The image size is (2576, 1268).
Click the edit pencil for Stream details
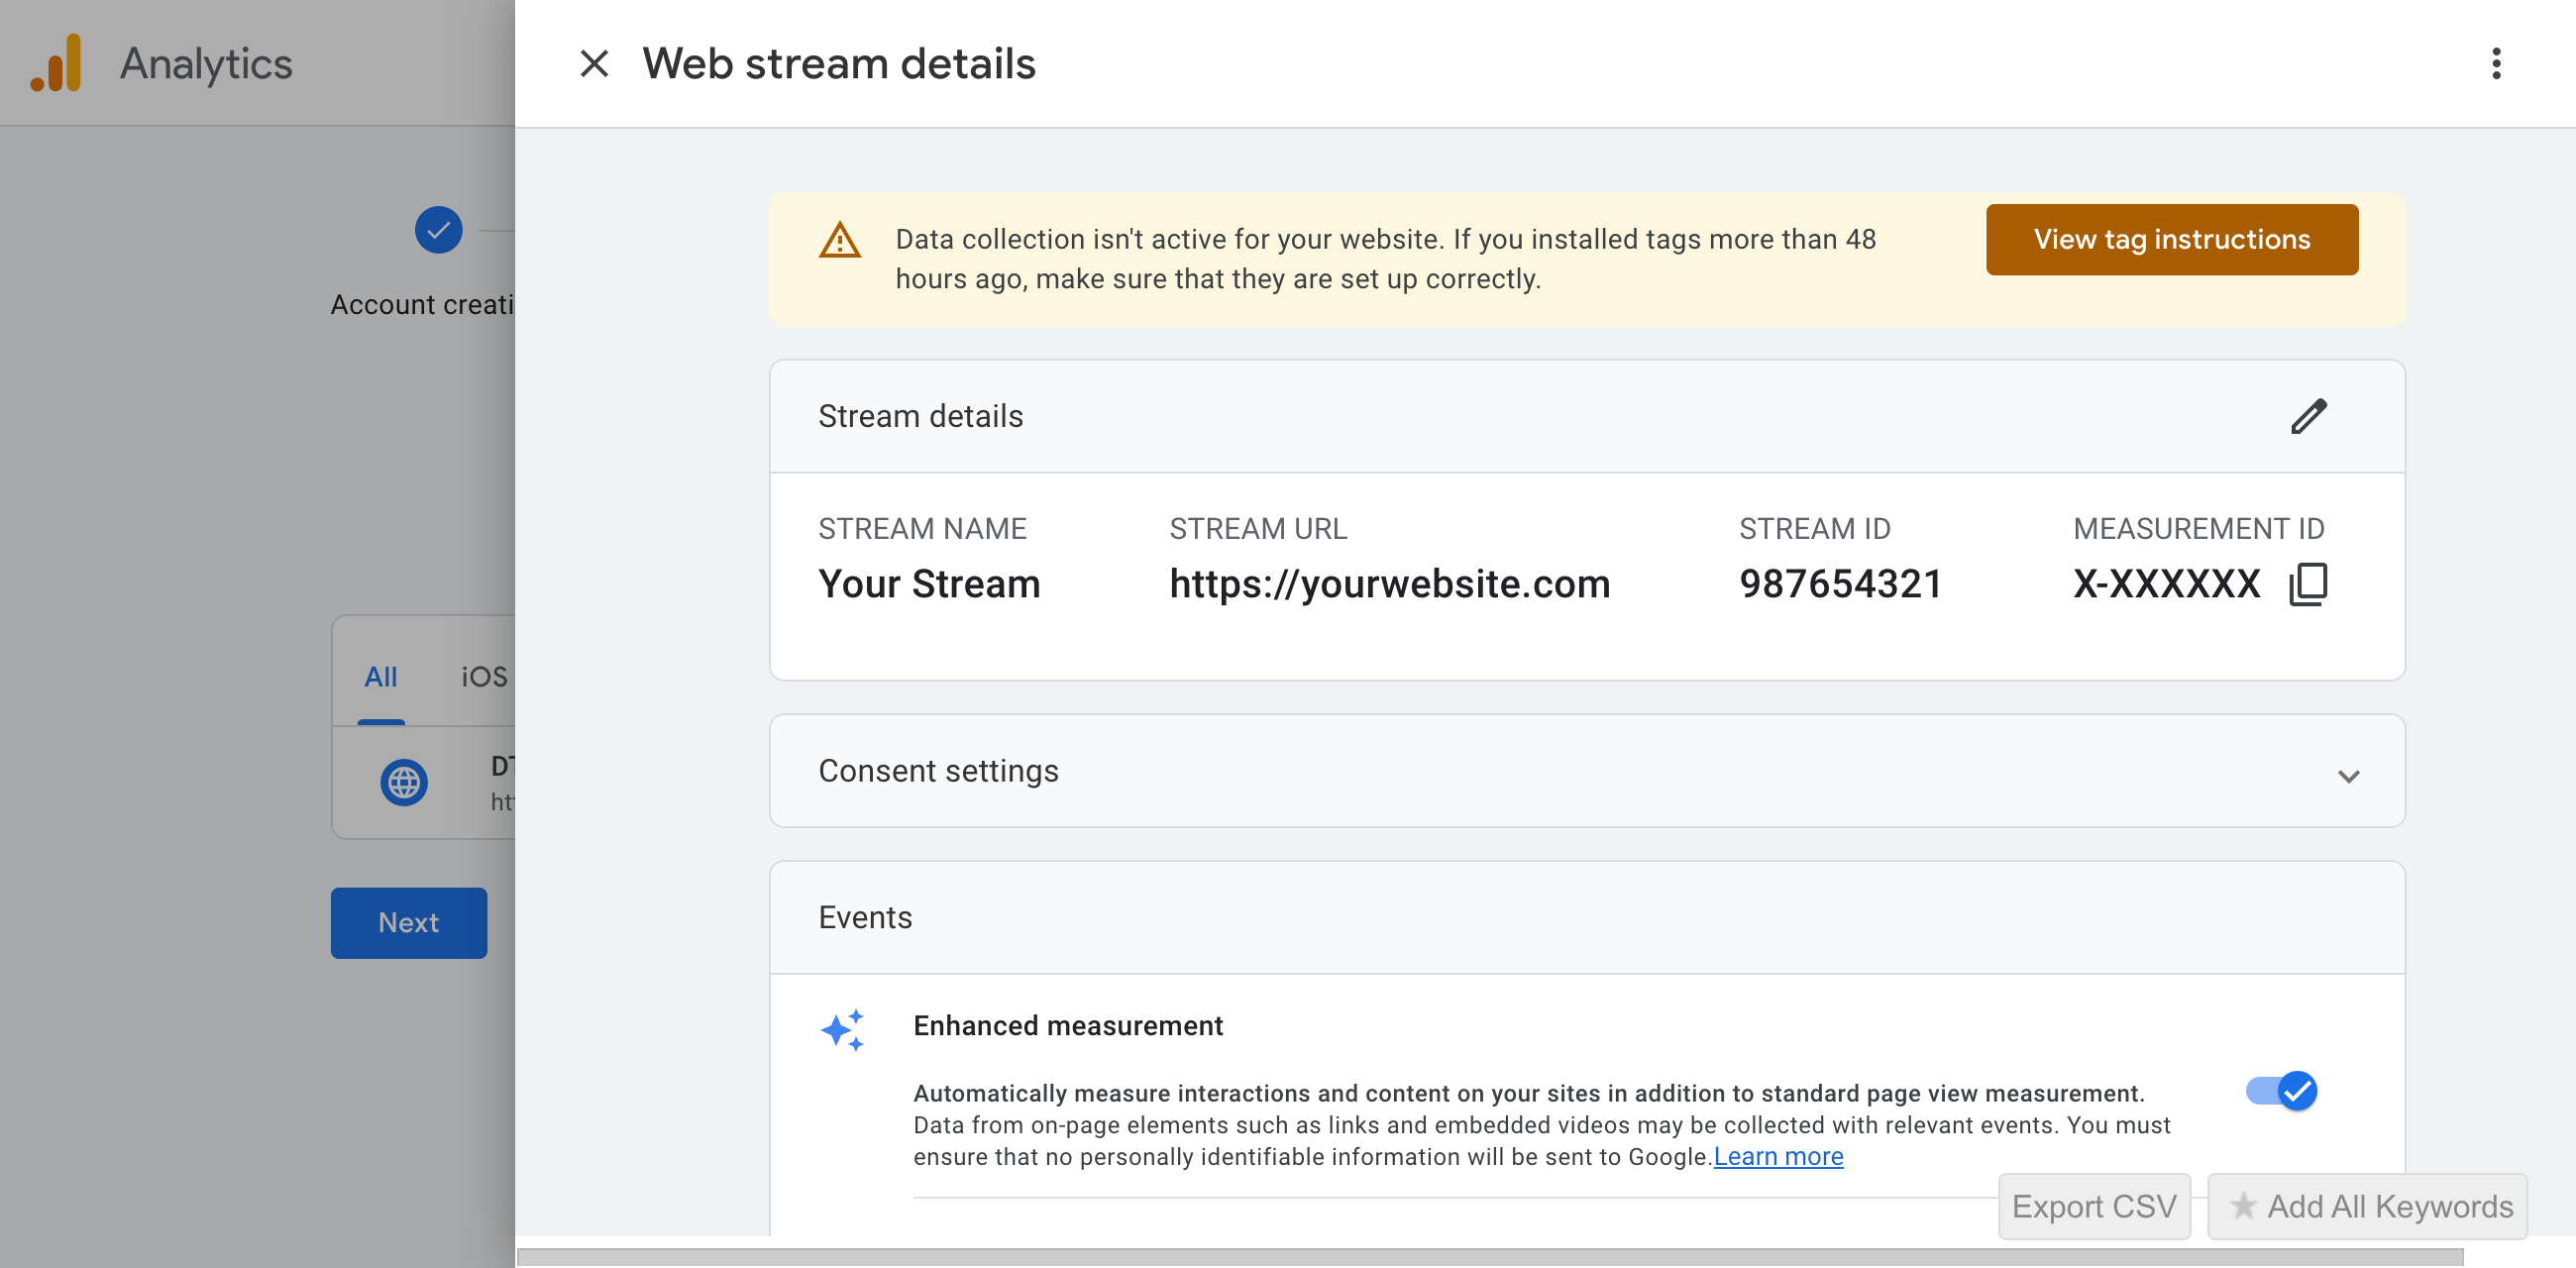2310,416
